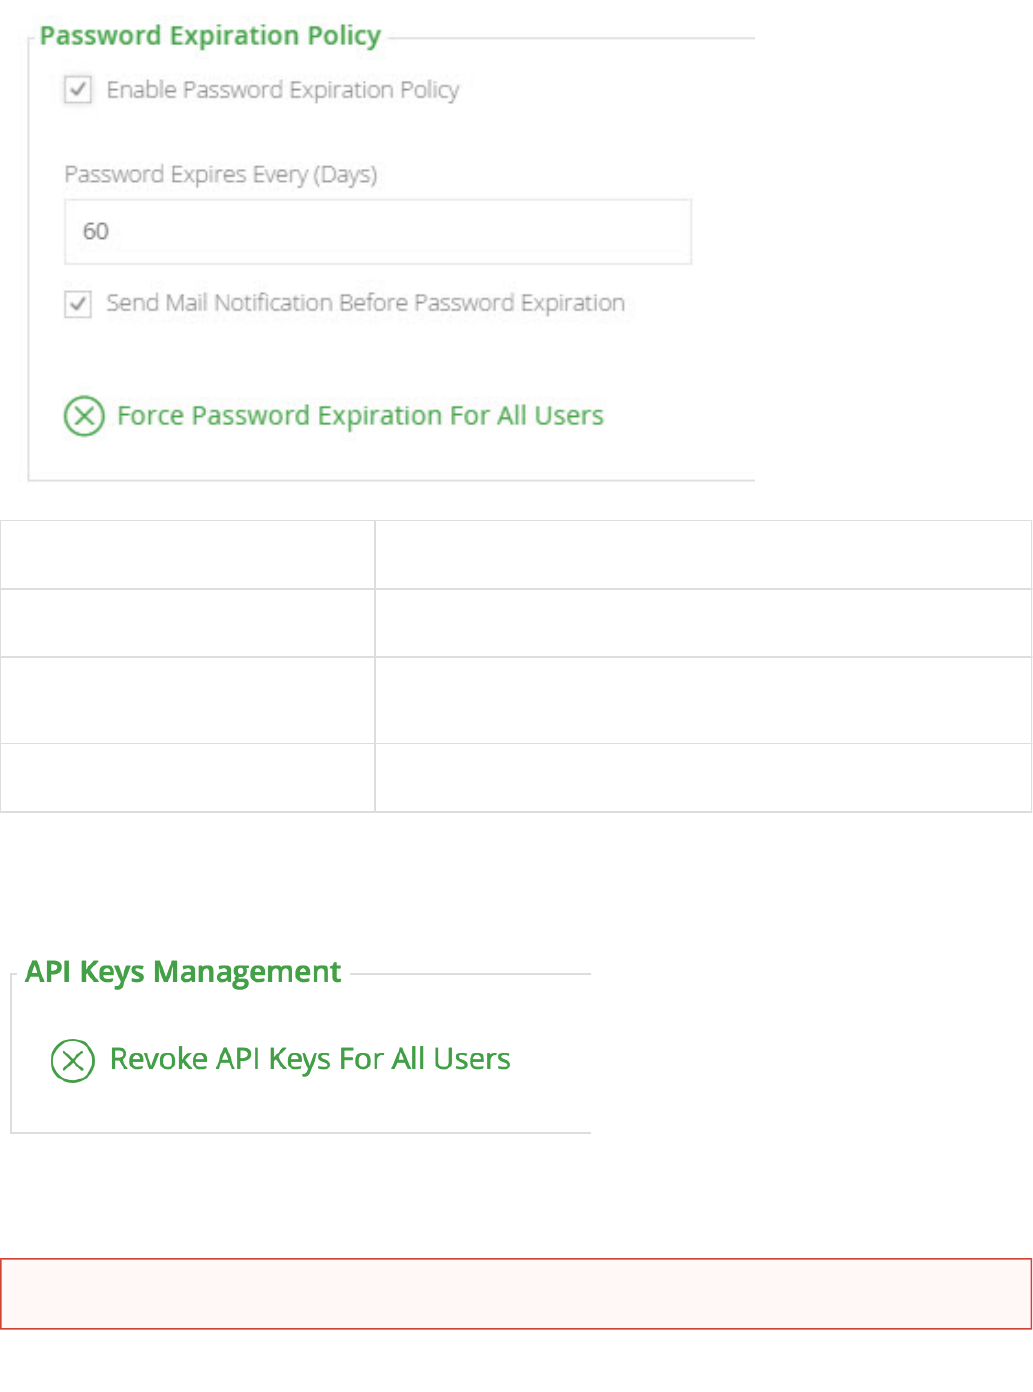Select the API Keys Management section heading
Screen dimensions: 1033x1392
click(183, 972)
